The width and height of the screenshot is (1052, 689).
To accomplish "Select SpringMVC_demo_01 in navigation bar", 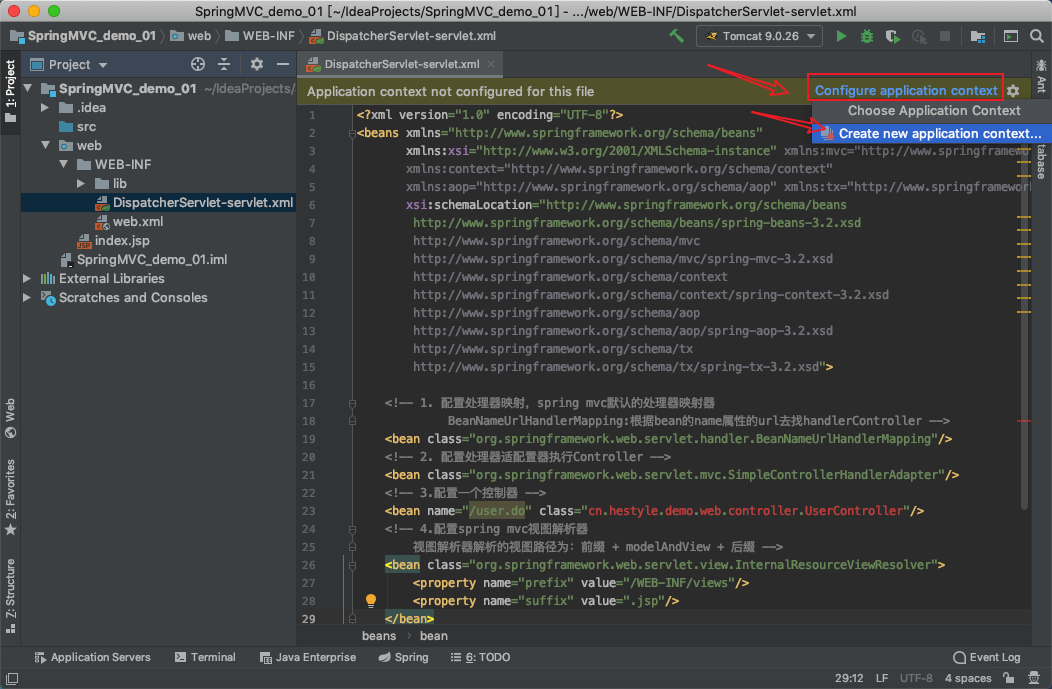I will 83,36.
